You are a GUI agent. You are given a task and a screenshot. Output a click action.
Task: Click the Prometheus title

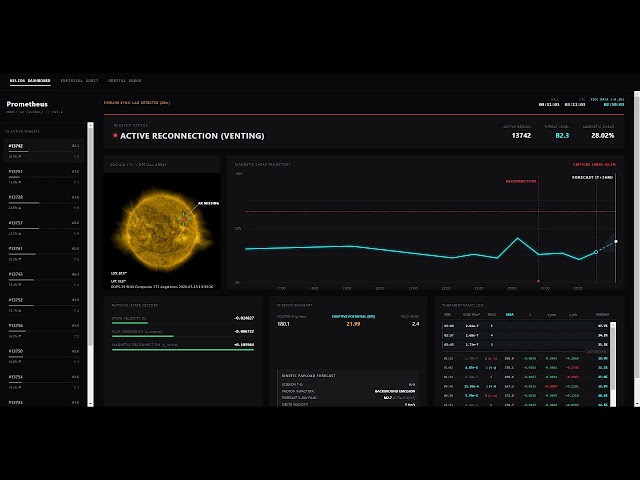27,104
